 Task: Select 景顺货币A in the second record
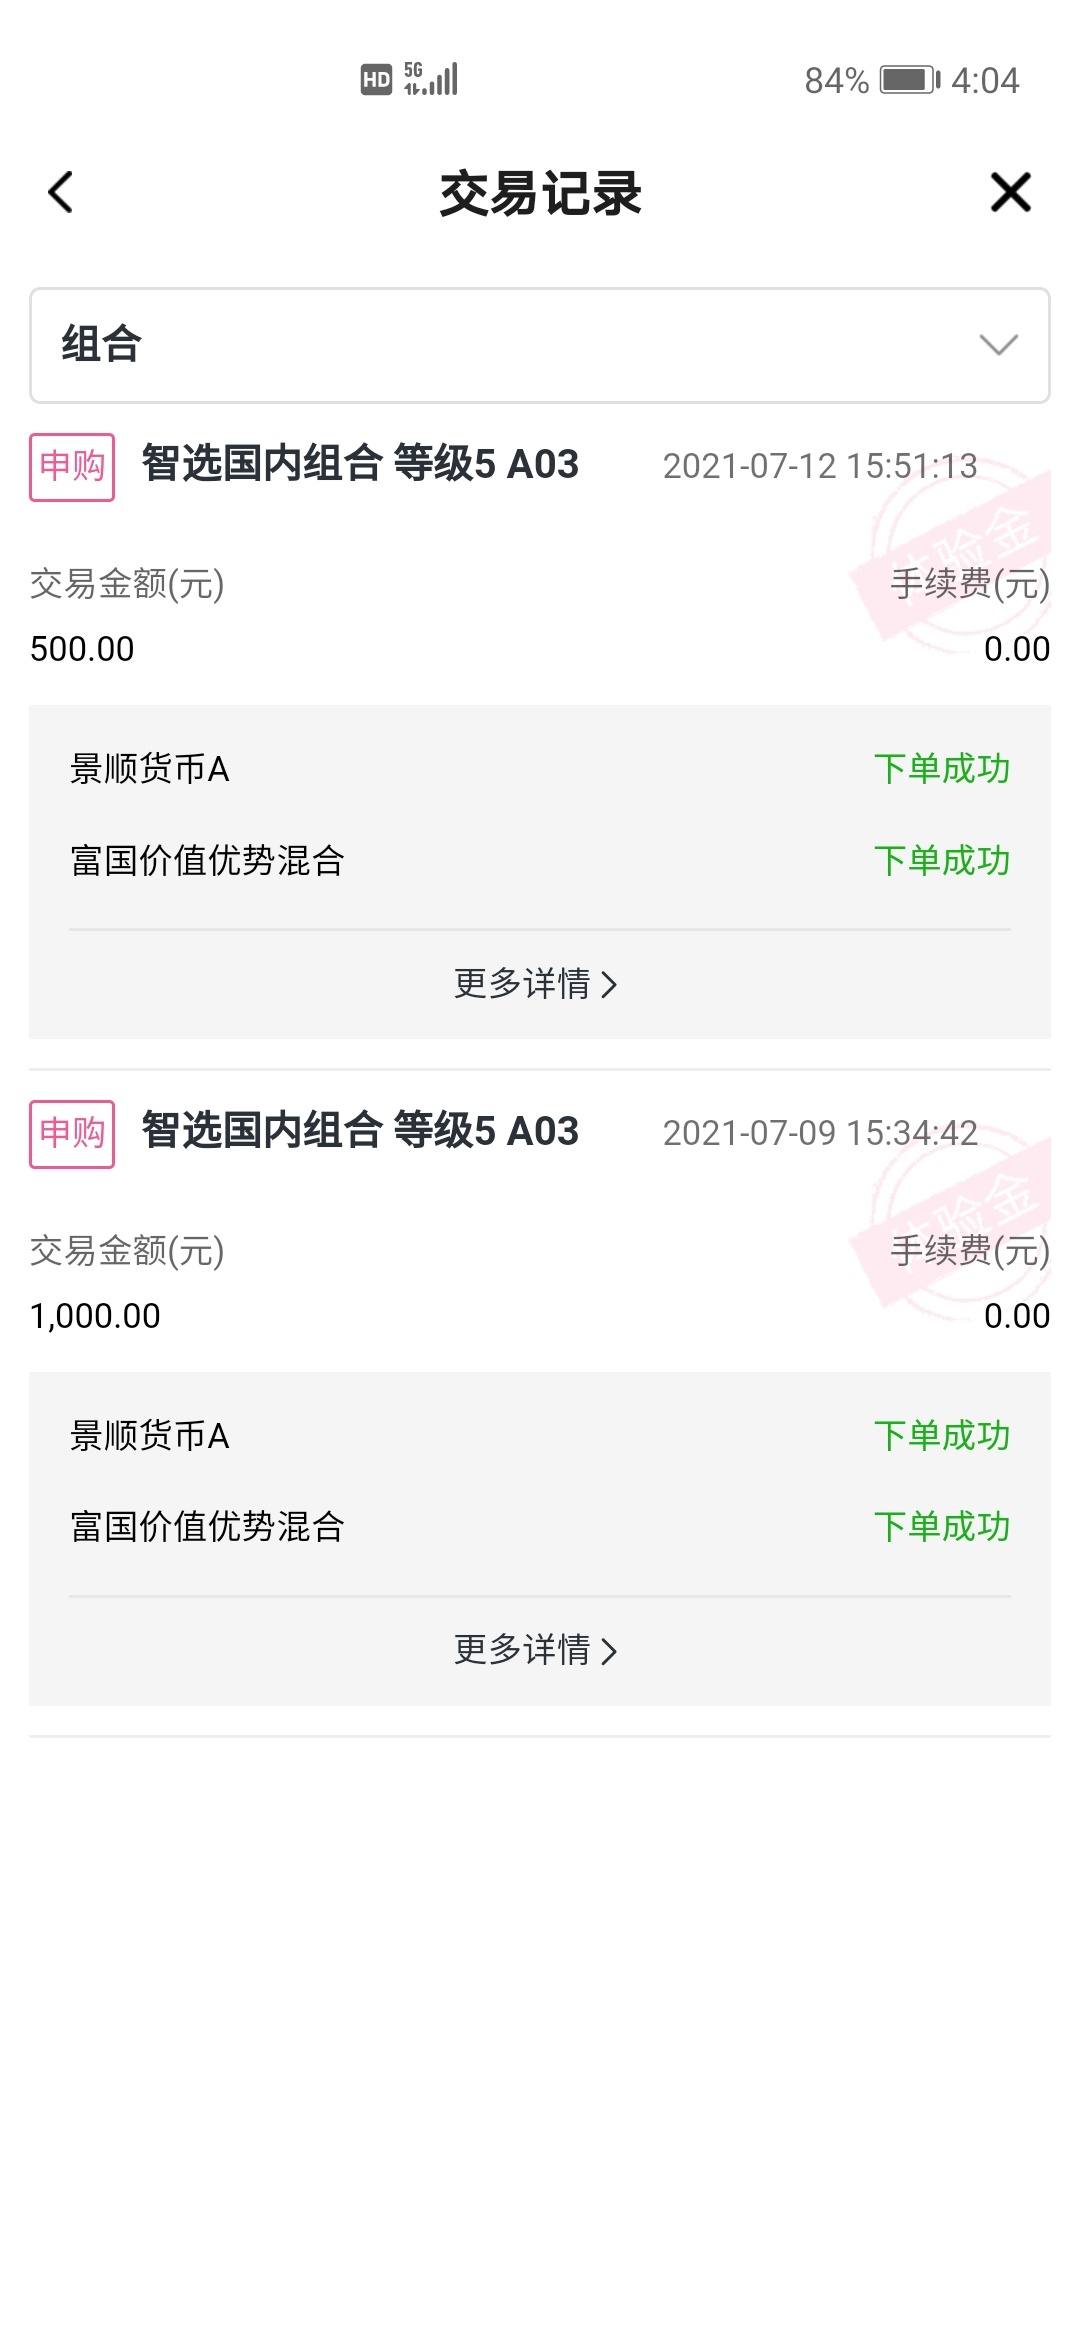point(150,1436)
